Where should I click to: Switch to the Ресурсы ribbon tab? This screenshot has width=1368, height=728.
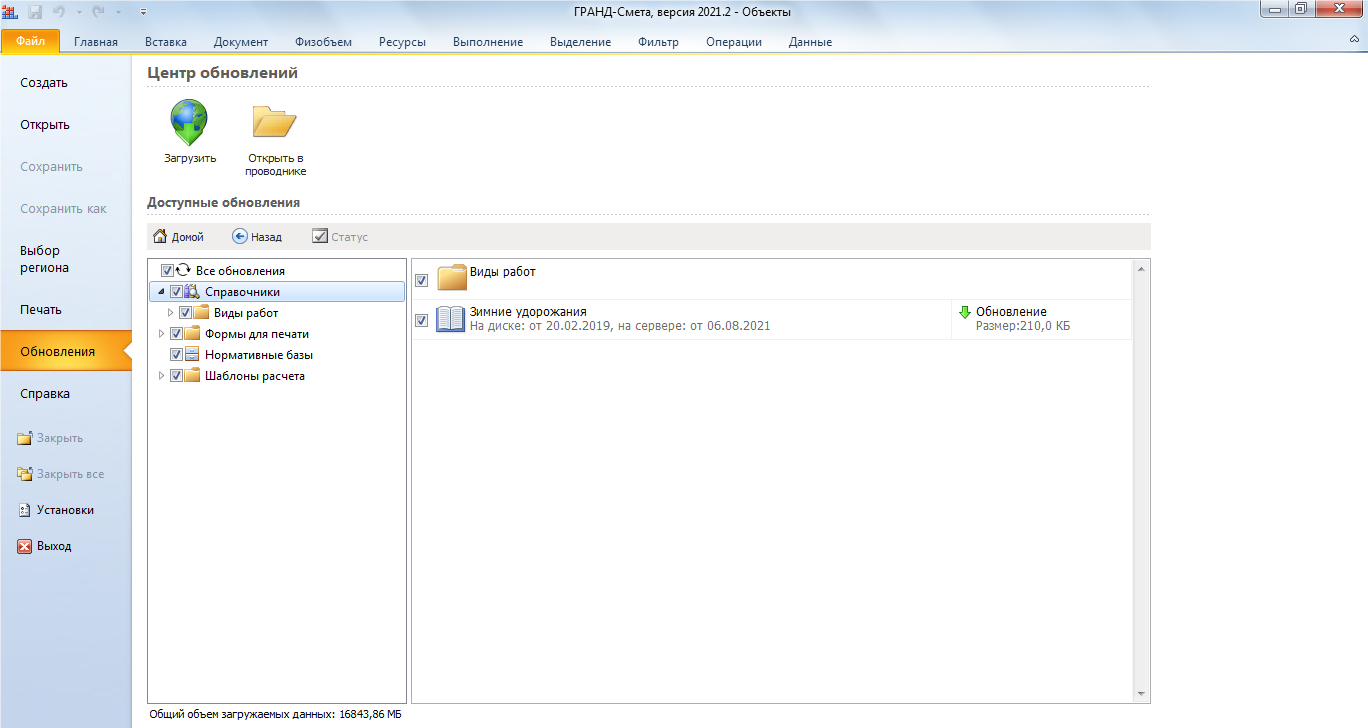(x=402, y=42)
